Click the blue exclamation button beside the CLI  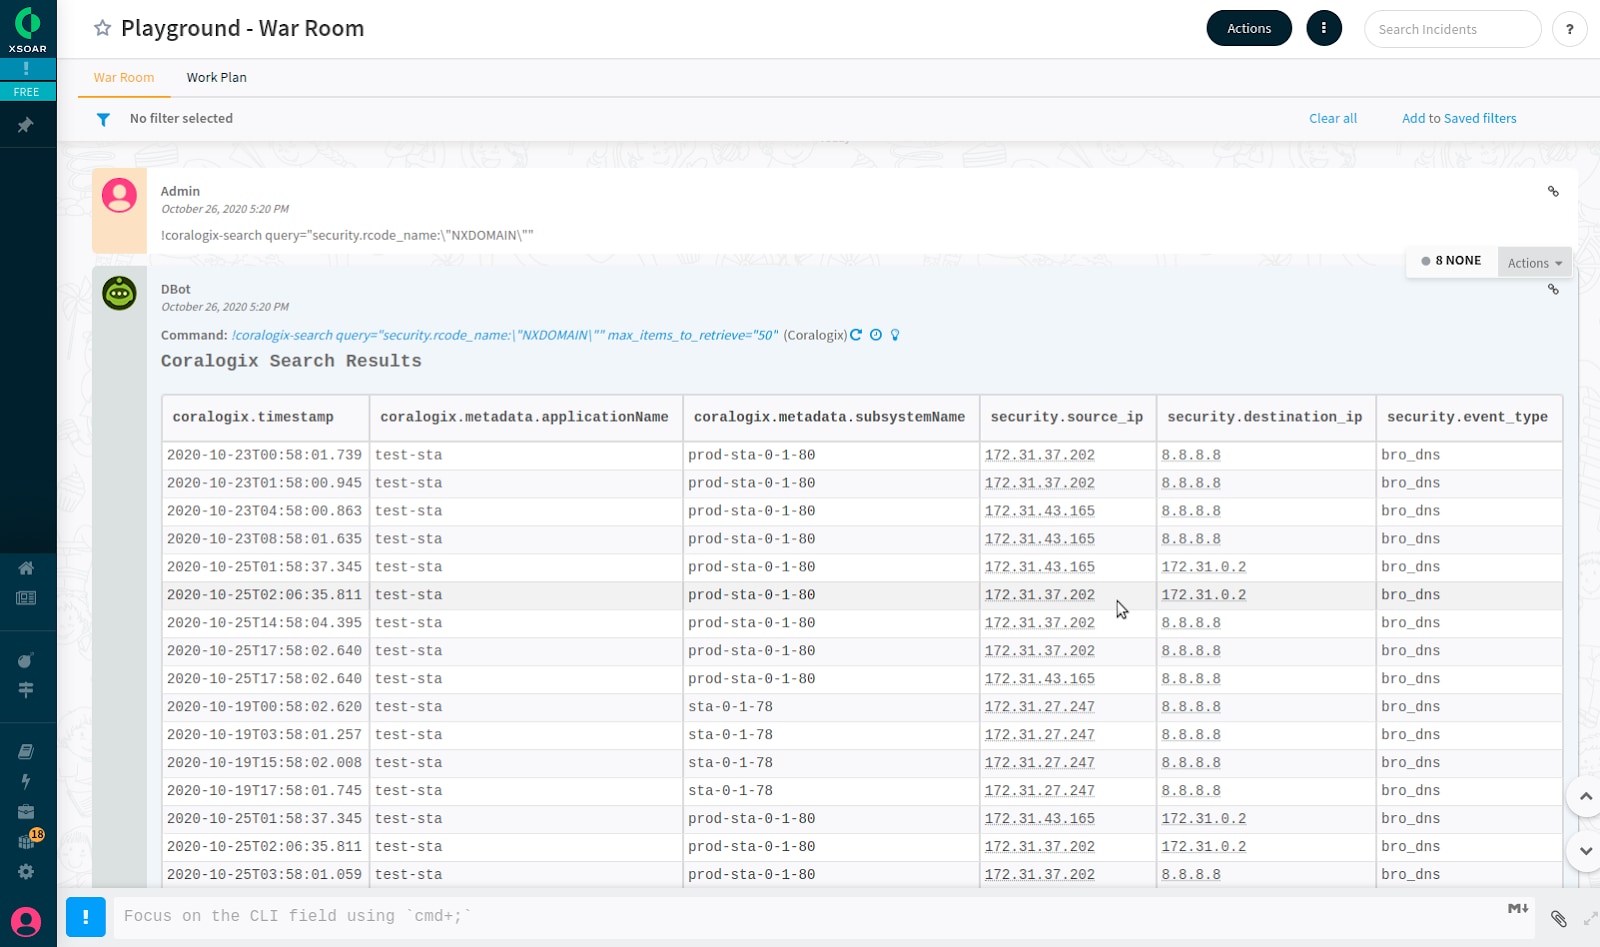click(86, 916)
